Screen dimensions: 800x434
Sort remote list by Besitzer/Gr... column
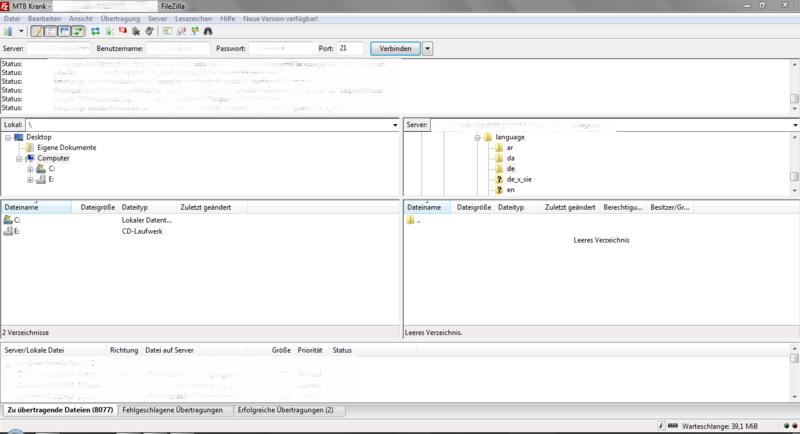click(669, 208)
